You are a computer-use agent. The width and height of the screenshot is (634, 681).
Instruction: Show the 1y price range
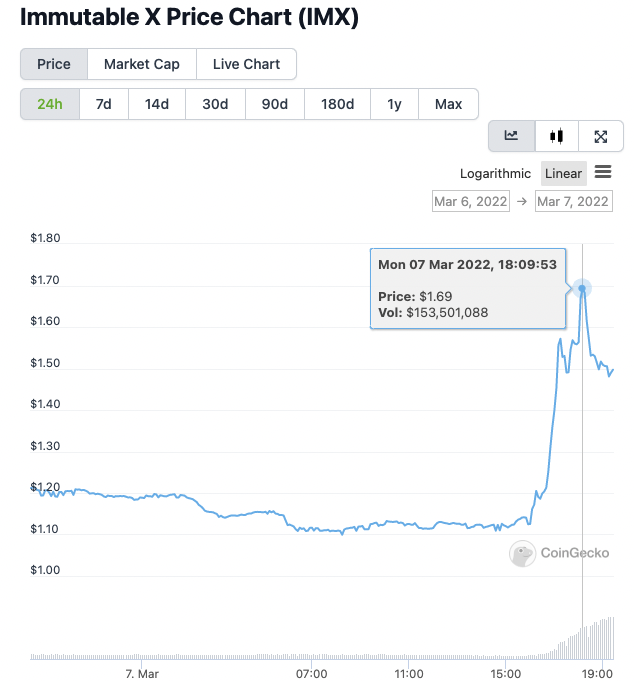(395, 104)
